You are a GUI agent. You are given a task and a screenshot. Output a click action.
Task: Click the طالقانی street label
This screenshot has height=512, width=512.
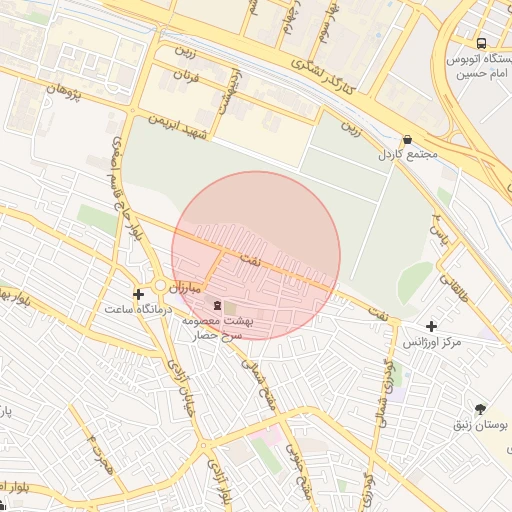pyautogui.click(x=454, y=288)
